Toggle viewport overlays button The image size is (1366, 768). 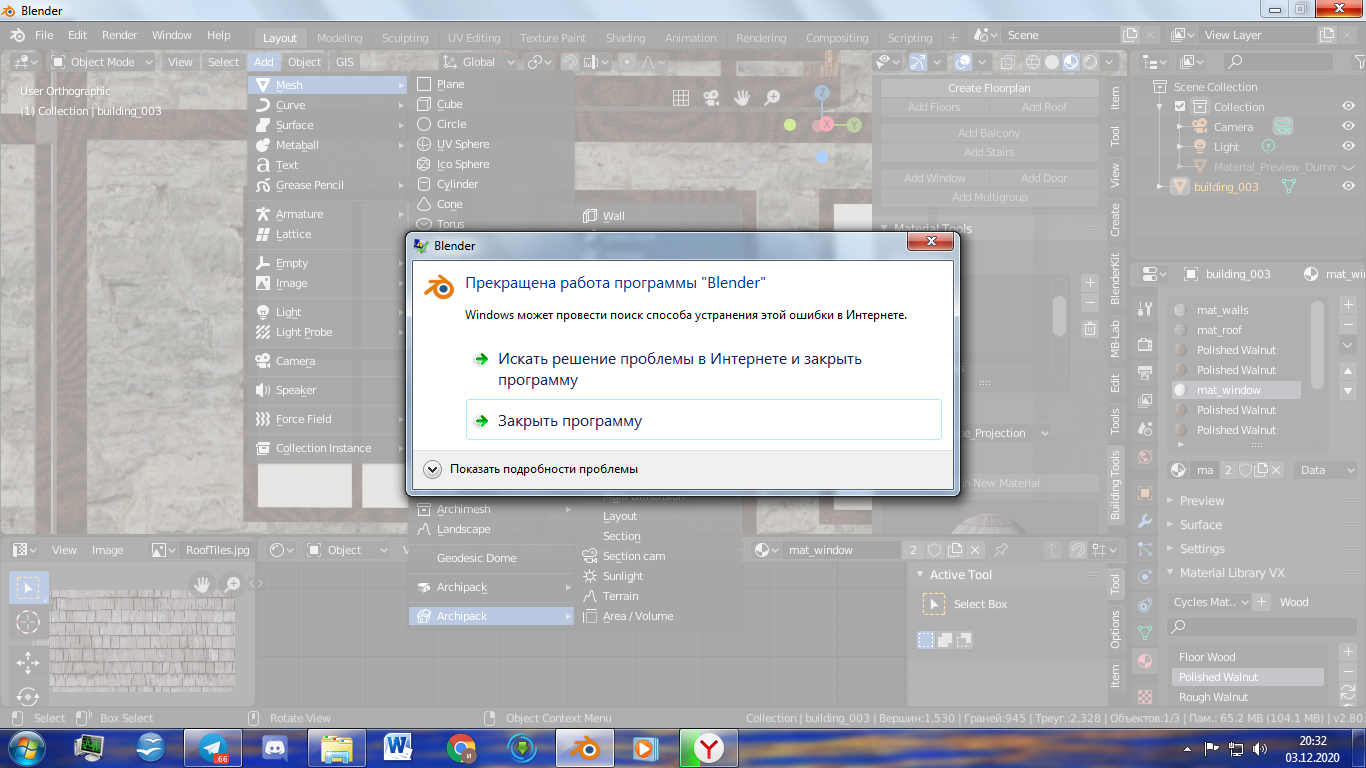[x=963, y=62]
